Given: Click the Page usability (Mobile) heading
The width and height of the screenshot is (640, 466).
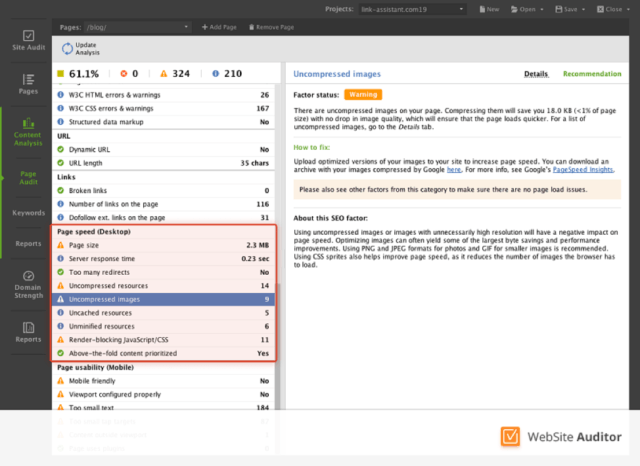Looking at the screenshot, I should [96, 367].
